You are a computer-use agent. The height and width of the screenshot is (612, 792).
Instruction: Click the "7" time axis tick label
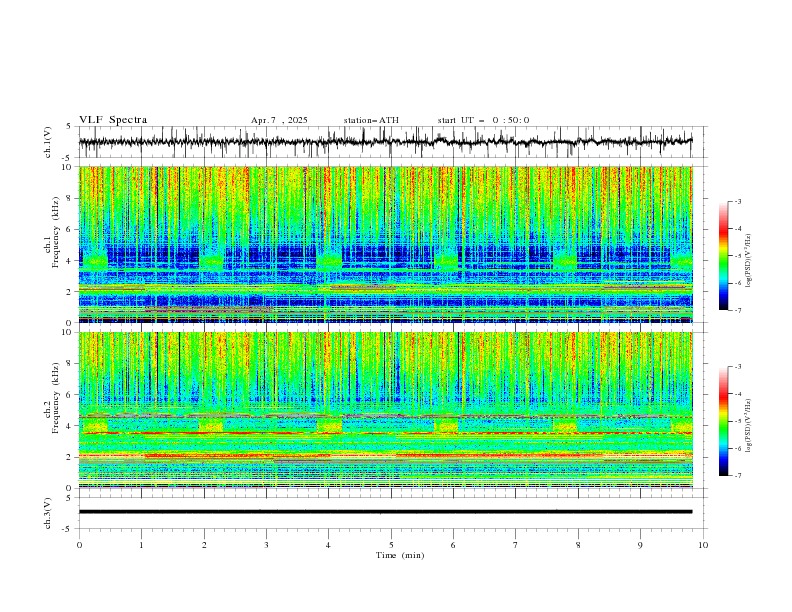point(516,545)
